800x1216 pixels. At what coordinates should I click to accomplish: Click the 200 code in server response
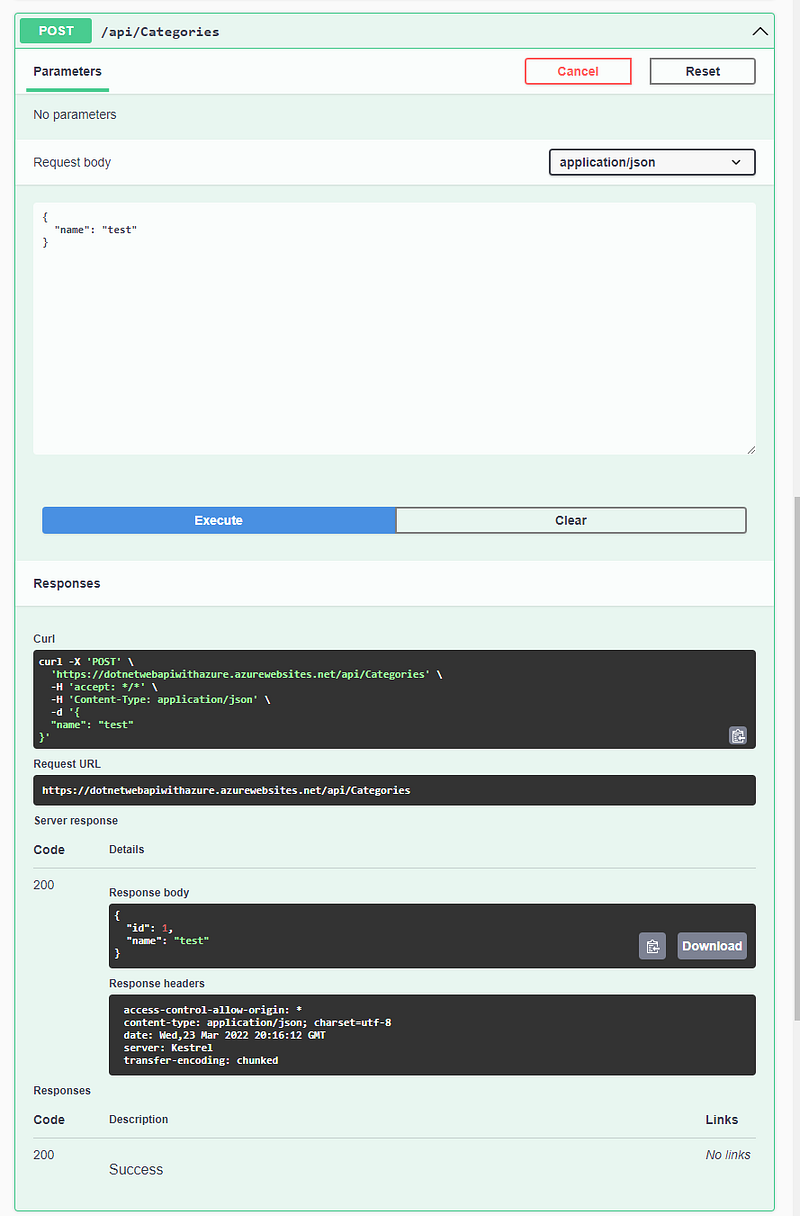(44, 885)
